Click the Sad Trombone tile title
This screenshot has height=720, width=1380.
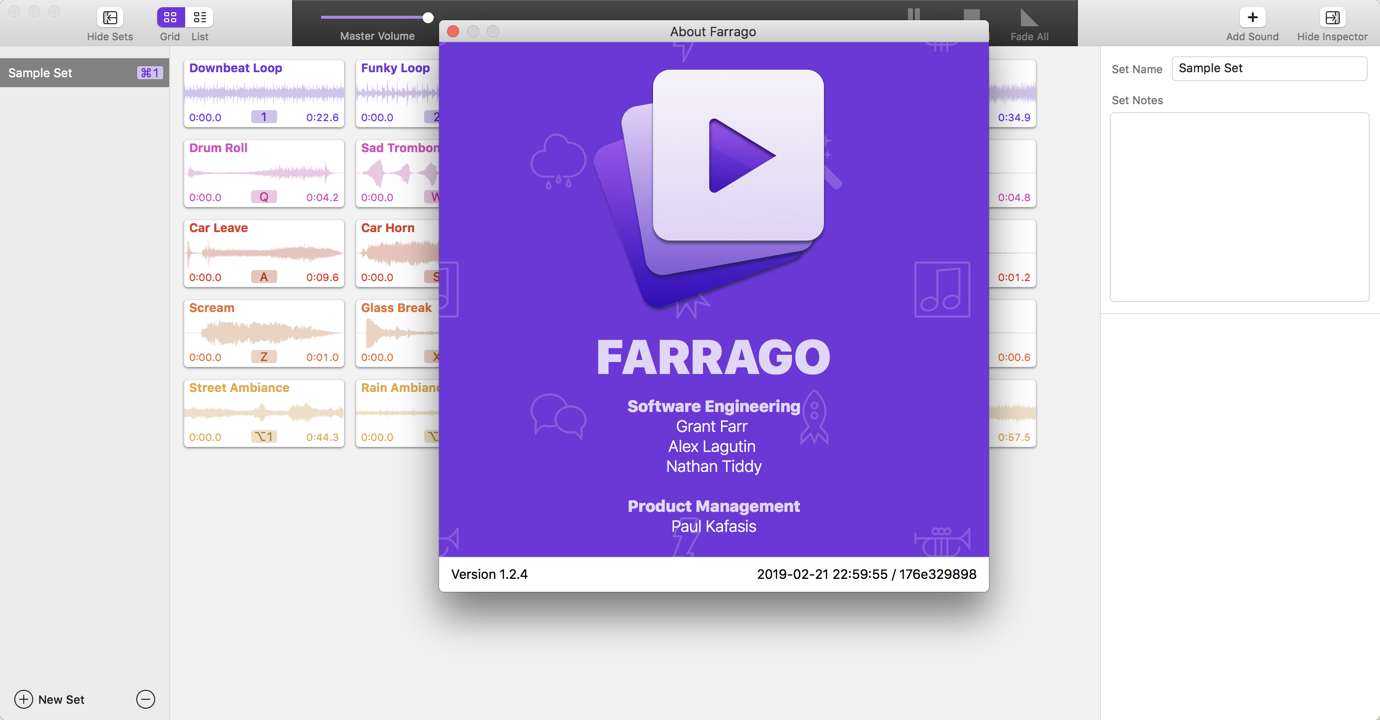click(x=400, y=148)
